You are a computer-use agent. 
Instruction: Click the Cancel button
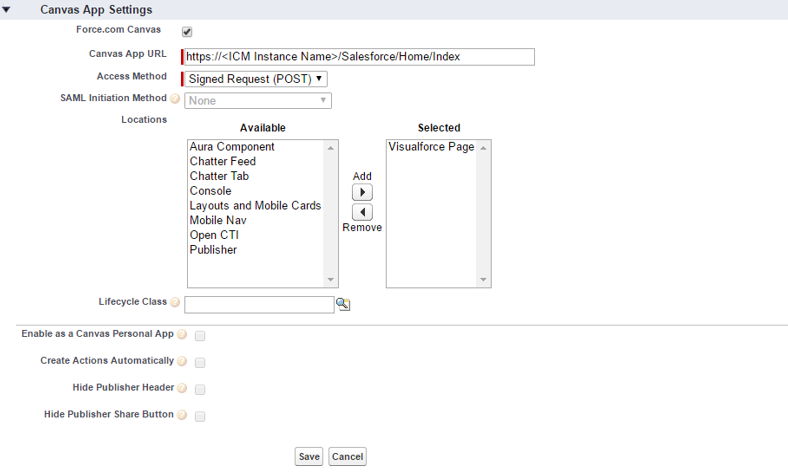point(347,456)
